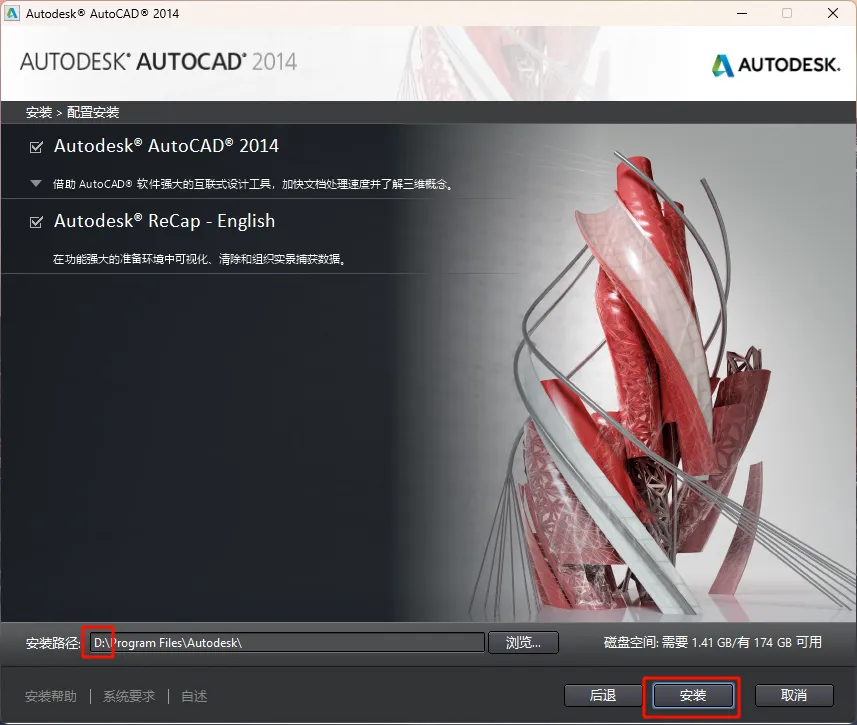Click the install path input field
The image size is (857, 725).
coord(287,642)
